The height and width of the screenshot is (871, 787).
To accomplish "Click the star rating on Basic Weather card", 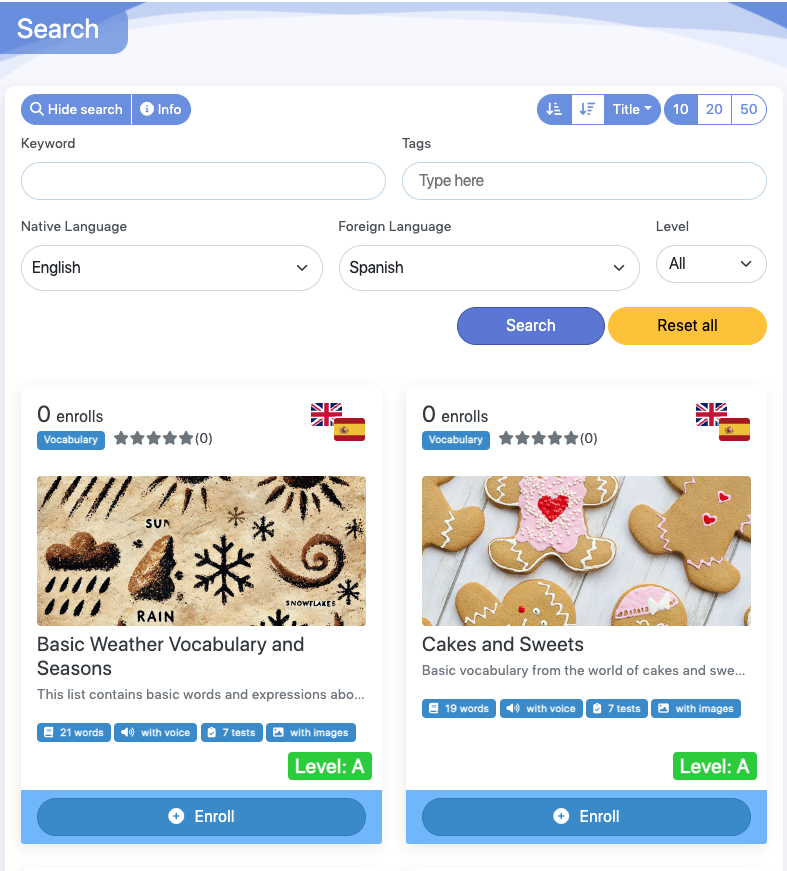I will click(x=154, y=438).
